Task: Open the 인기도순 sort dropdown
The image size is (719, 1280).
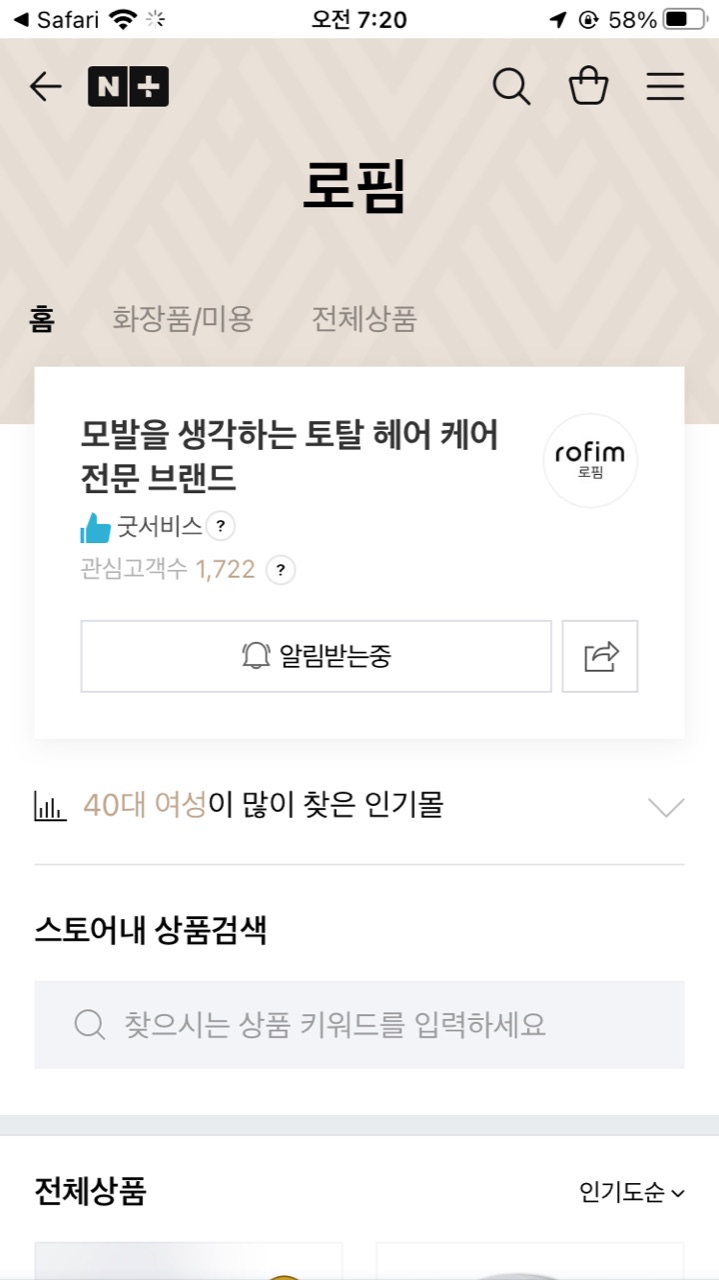Action: (x=632, y=1192)
